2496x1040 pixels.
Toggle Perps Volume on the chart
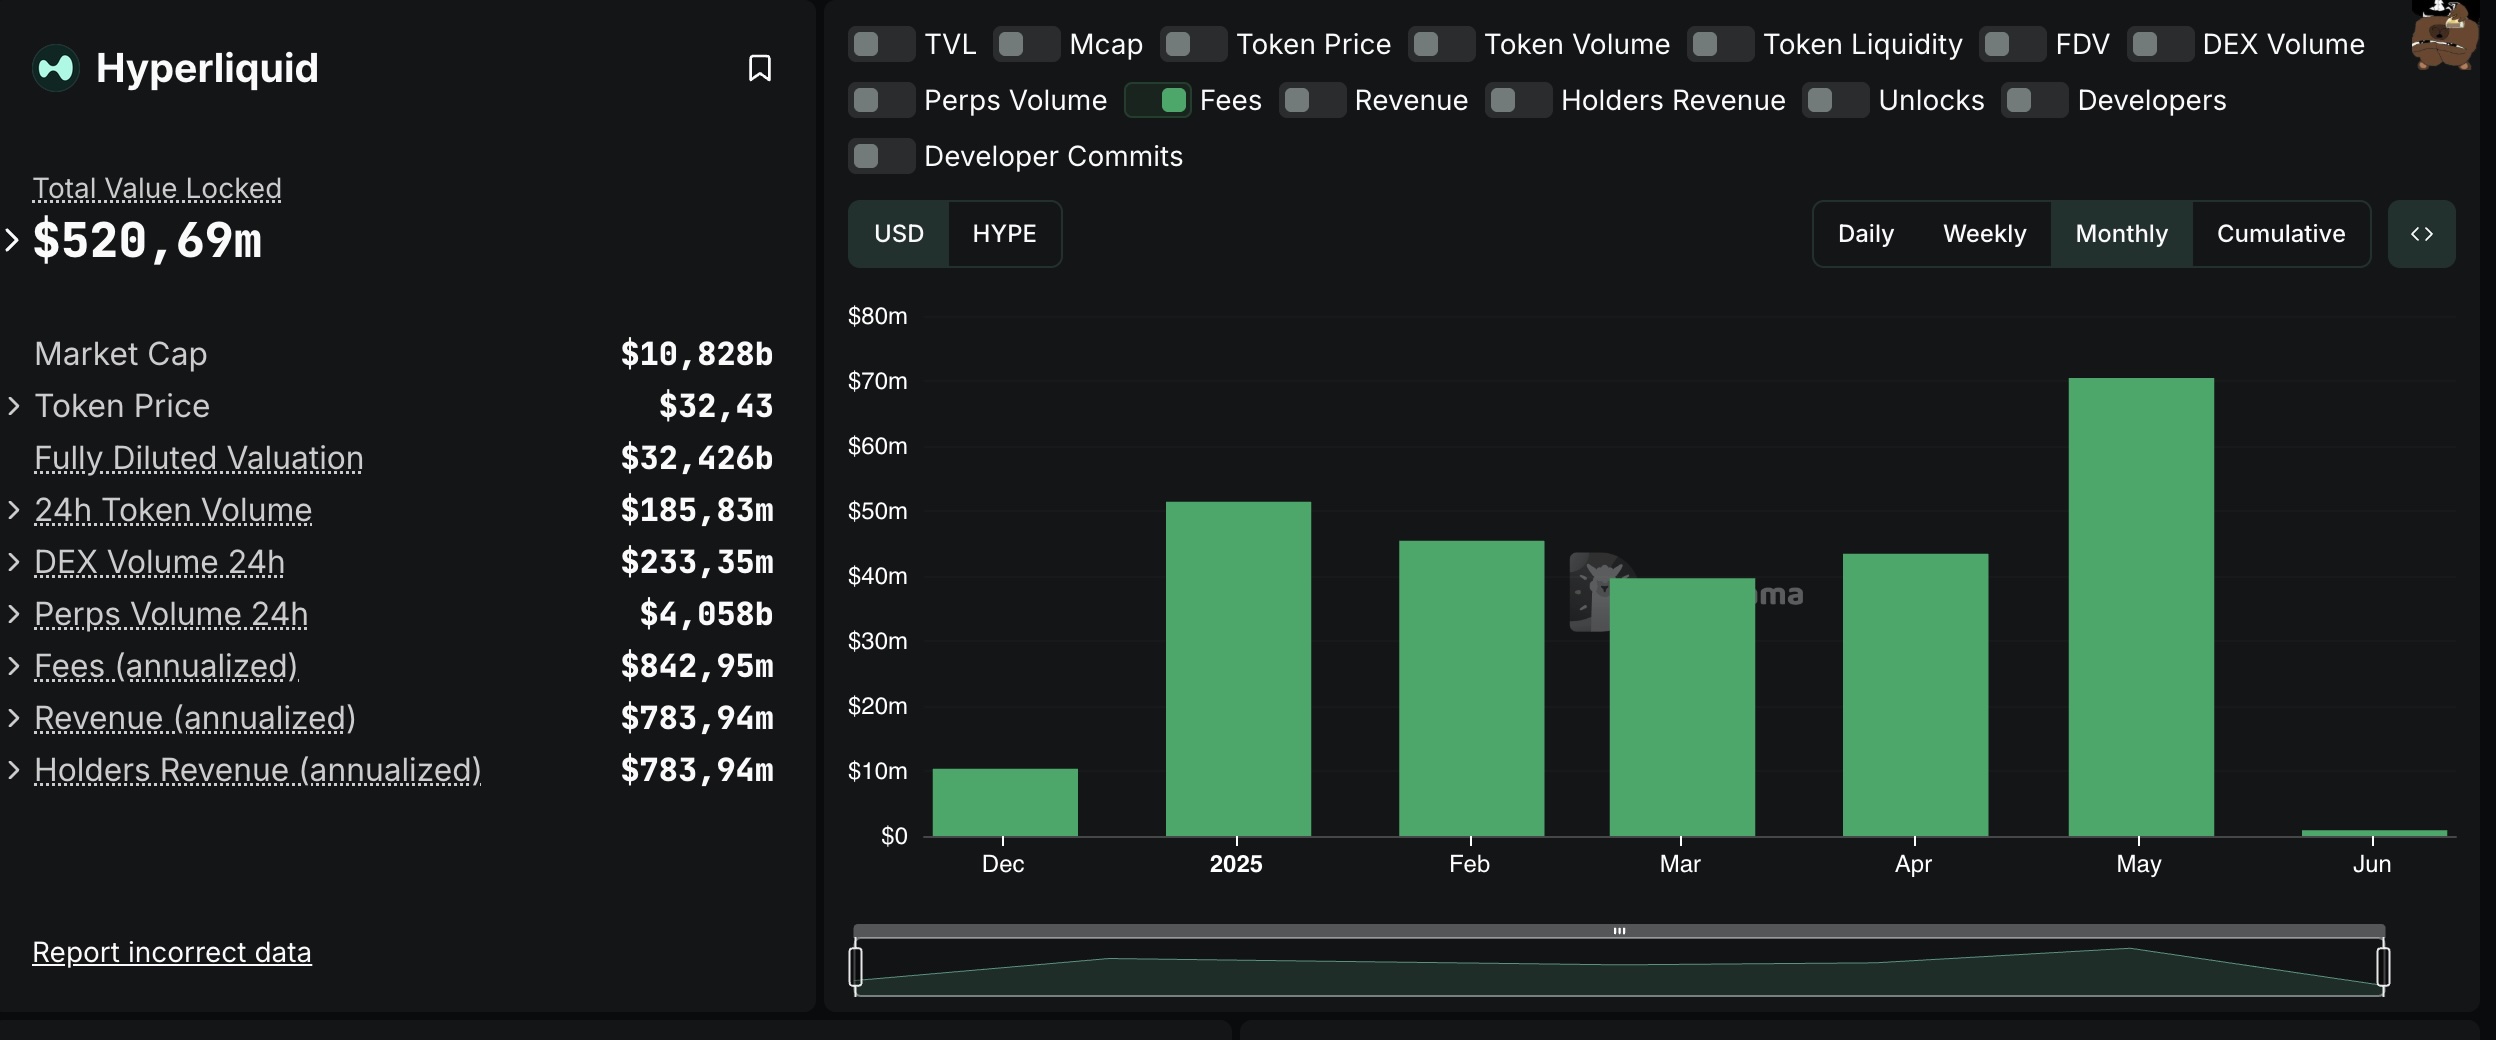click(880, 100)
